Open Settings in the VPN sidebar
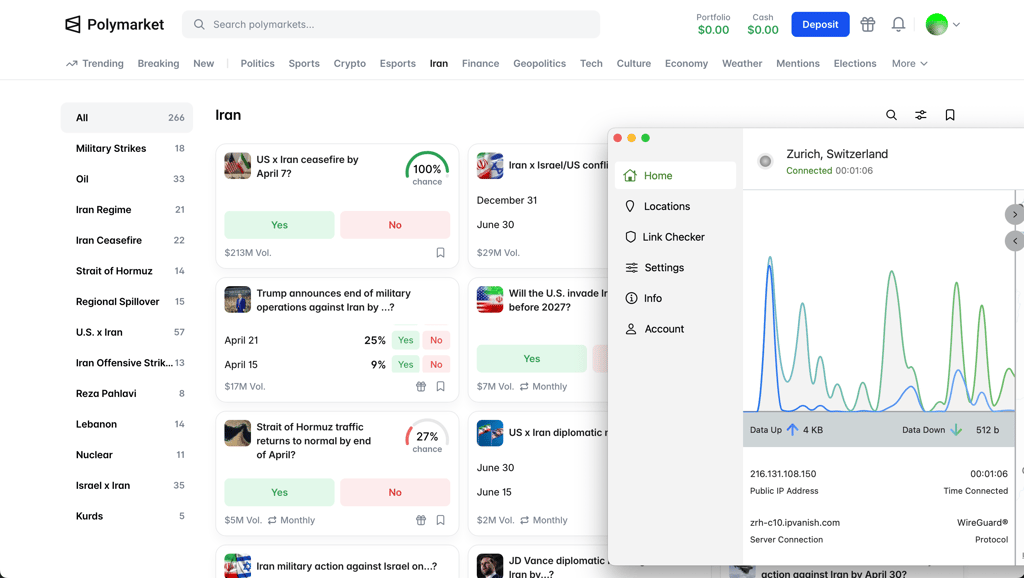This screenshot has height=578, width=1024. tap(675, 268)
